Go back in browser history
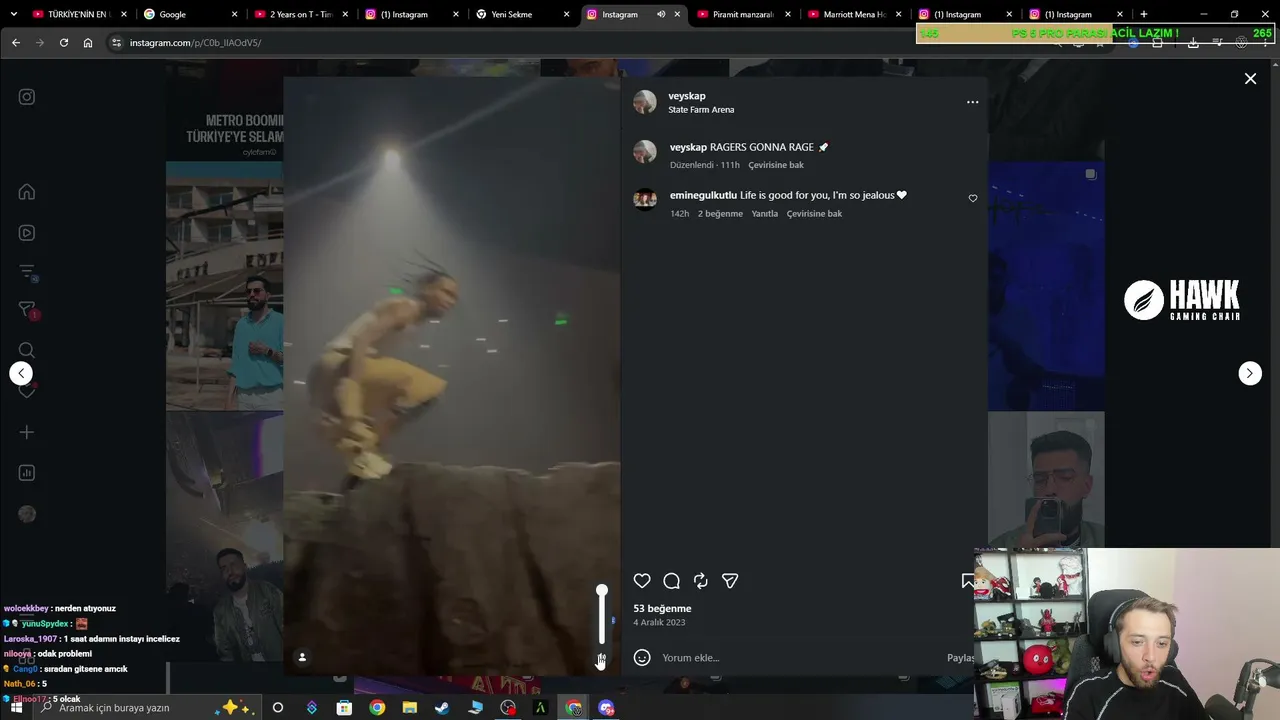This screenshot has height=720, width=1280. [16, 43]
